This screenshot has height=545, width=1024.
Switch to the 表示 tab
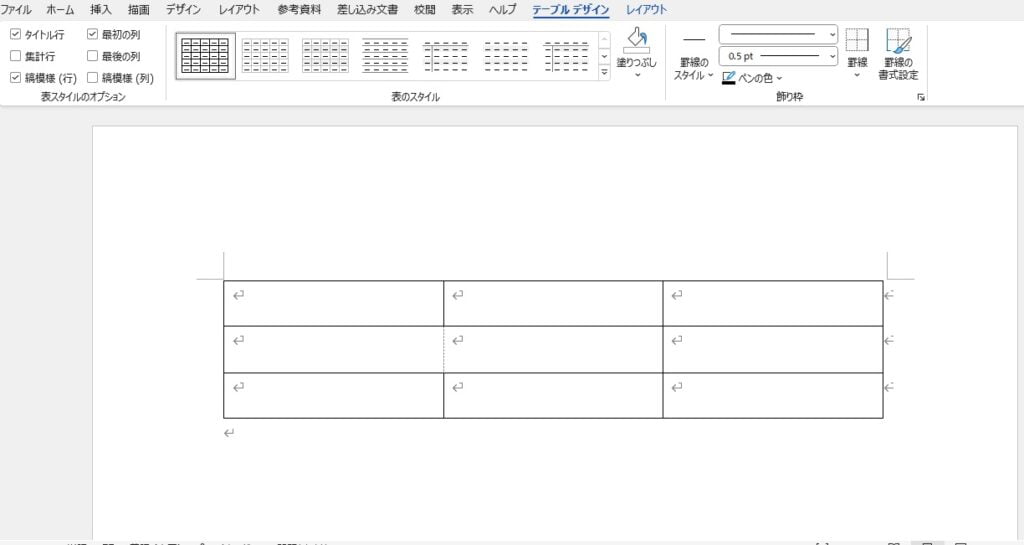tap(462, 10)
